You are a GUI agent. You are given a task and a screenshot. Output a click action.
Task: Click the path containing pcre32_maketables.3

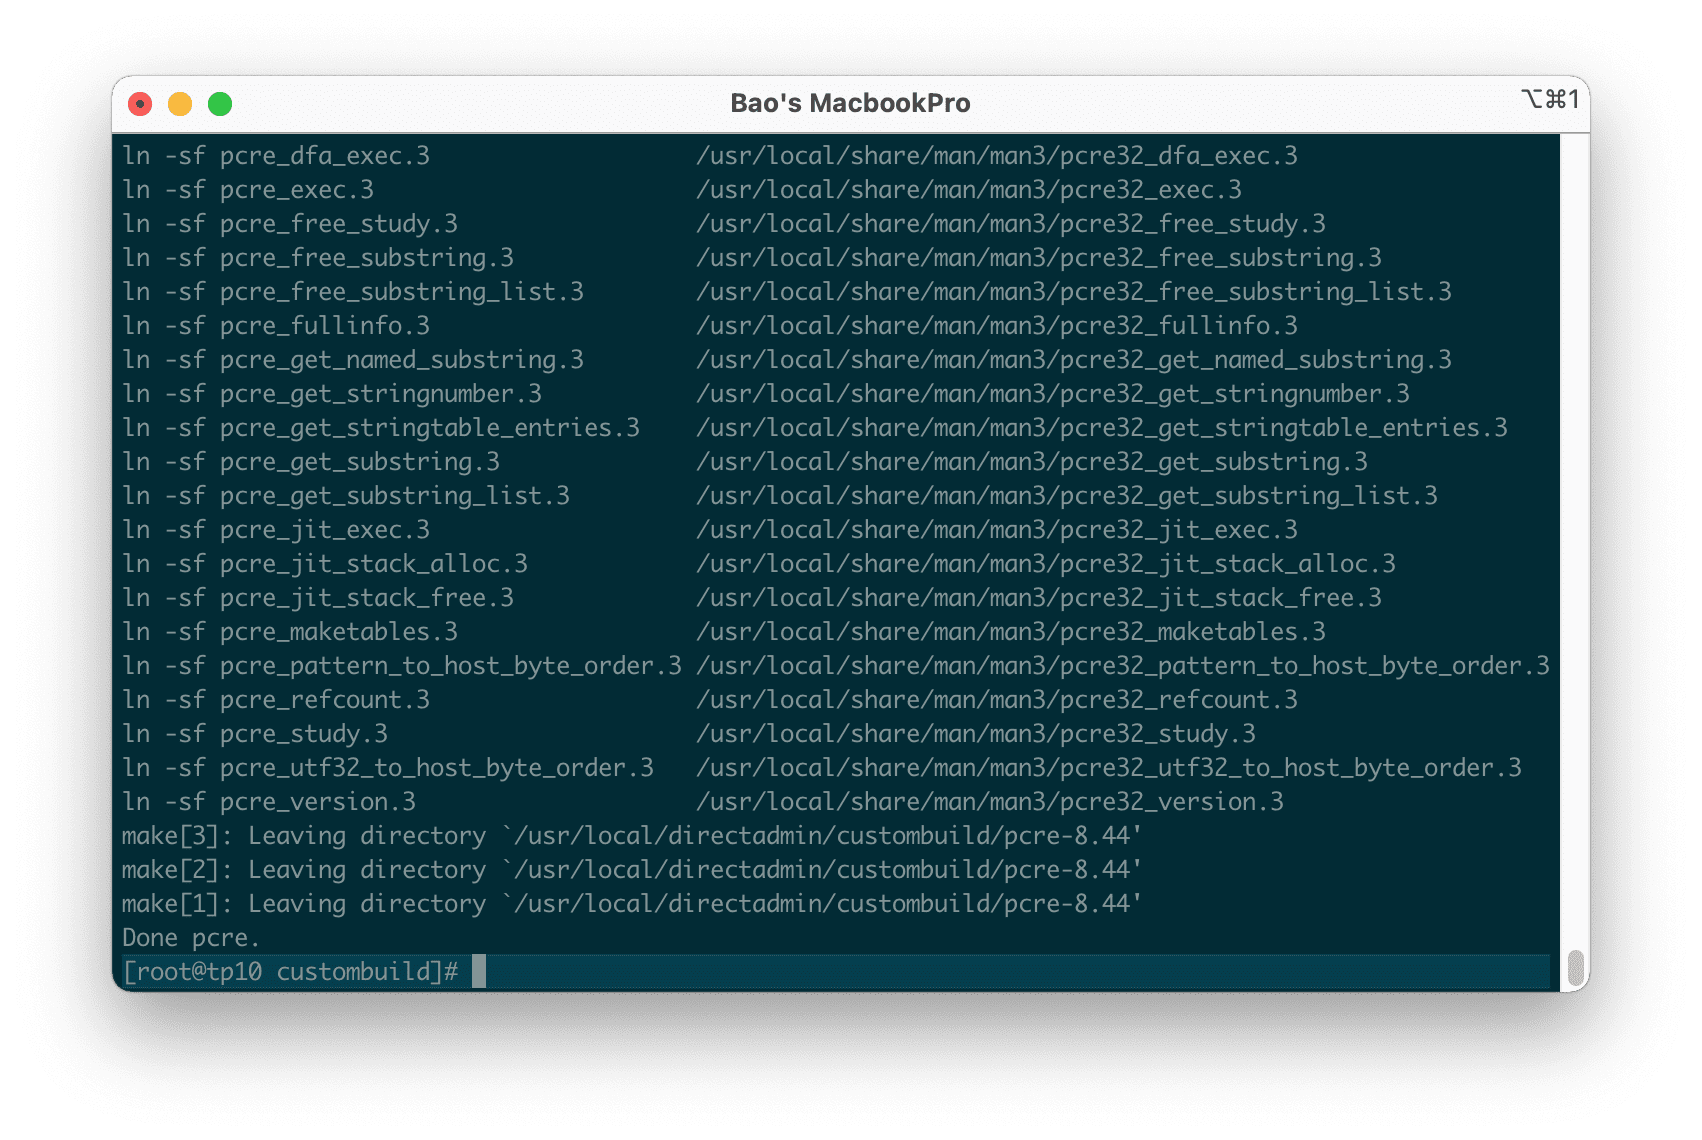click(1013, 631)
